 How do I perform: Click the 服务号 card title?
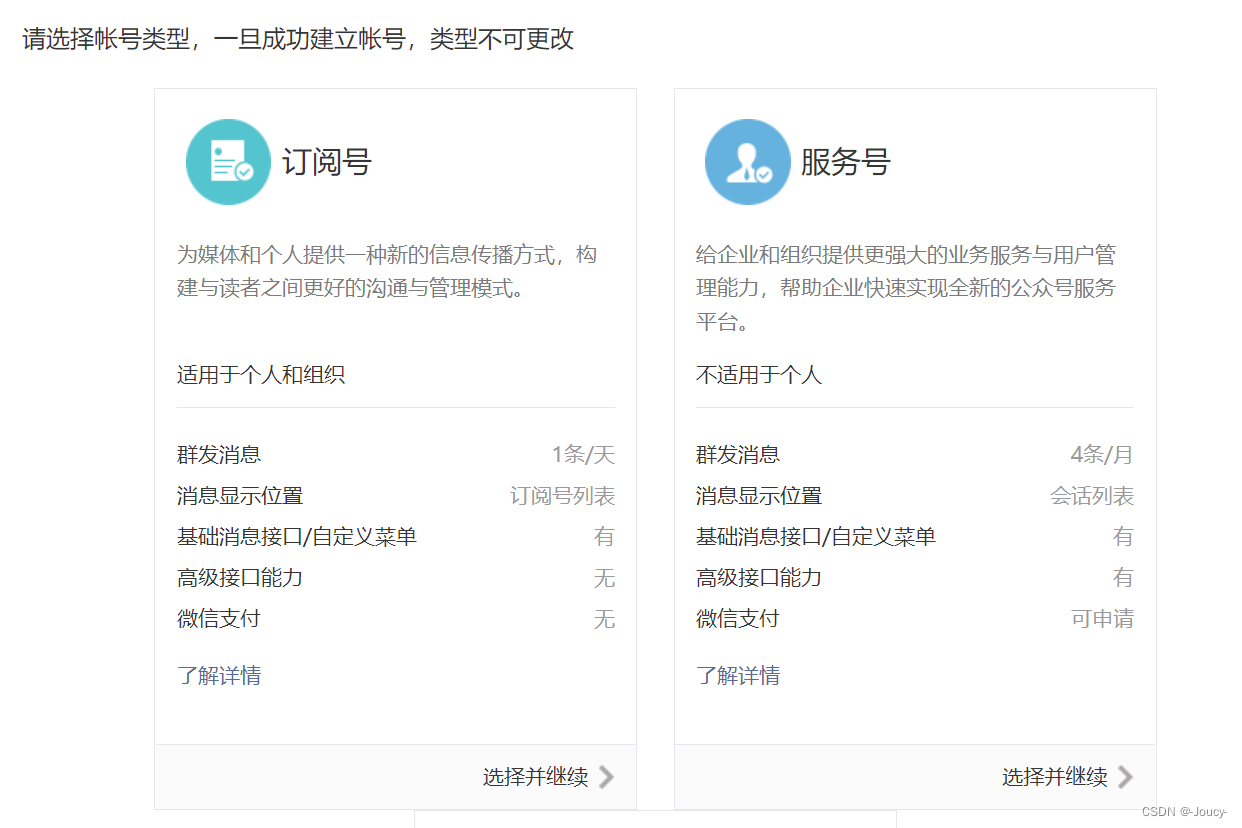[x=846, y=162]
